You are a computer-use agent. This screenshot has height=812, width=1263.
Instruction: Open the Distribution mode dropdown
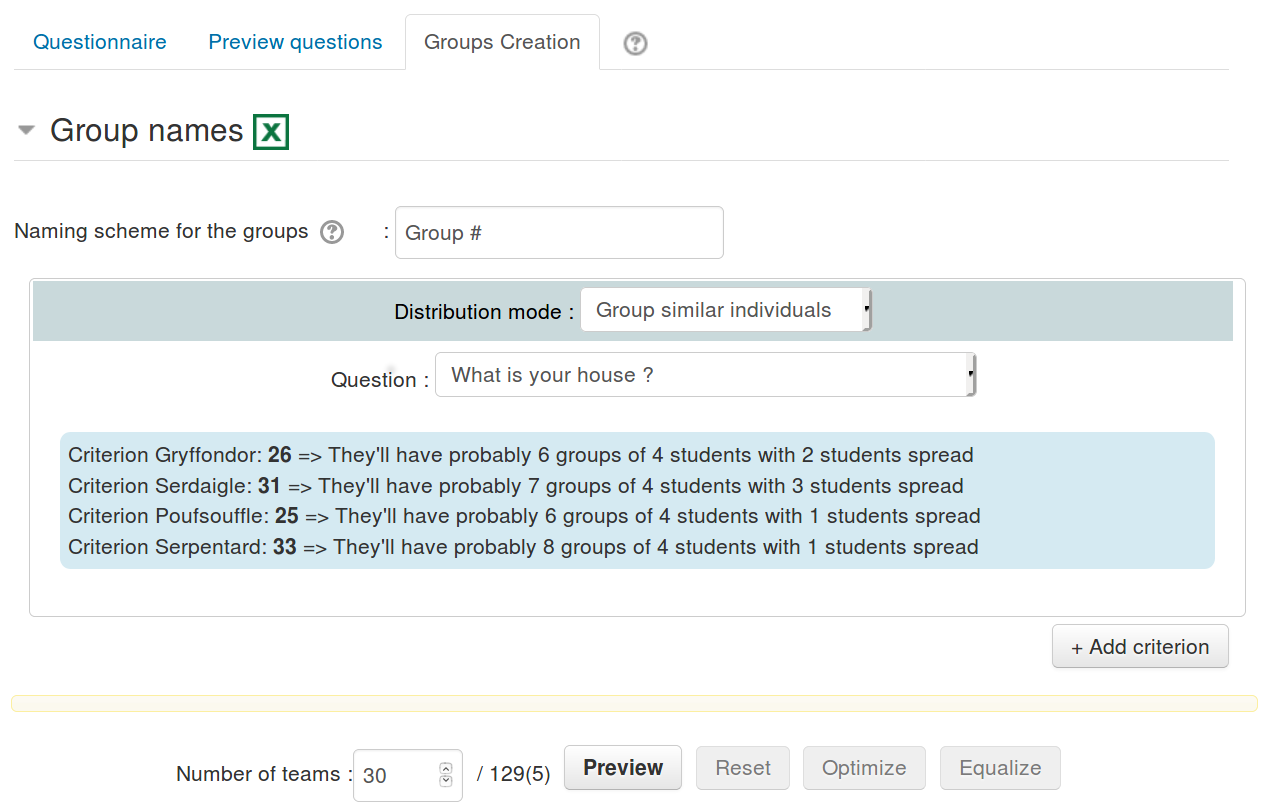726,310
